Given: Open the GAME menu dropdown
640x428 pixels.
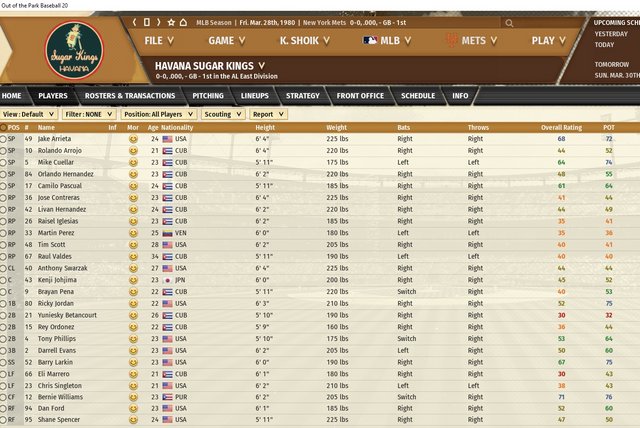Looking at the screenshot, I should [x=227, y=40].
